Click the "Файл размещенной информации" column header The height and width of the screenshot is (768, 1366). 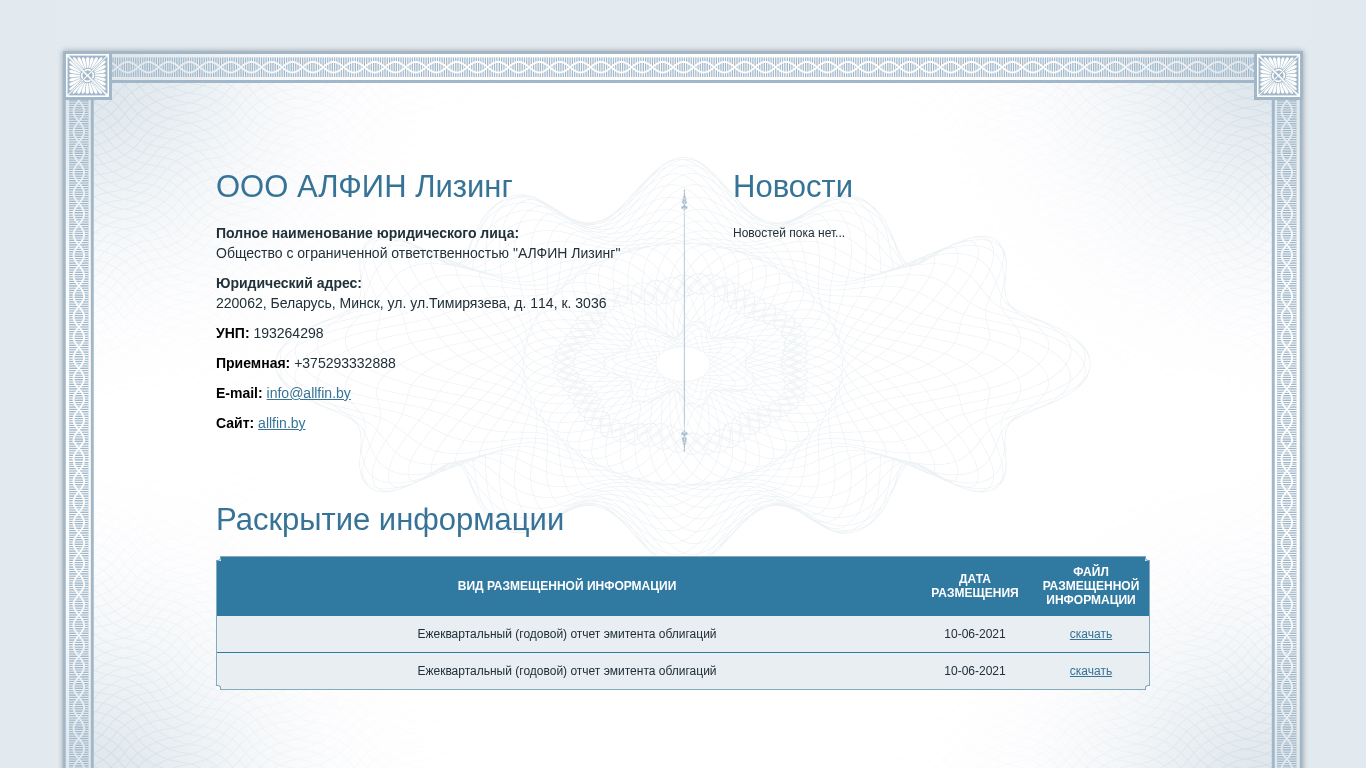point(1091,586)
